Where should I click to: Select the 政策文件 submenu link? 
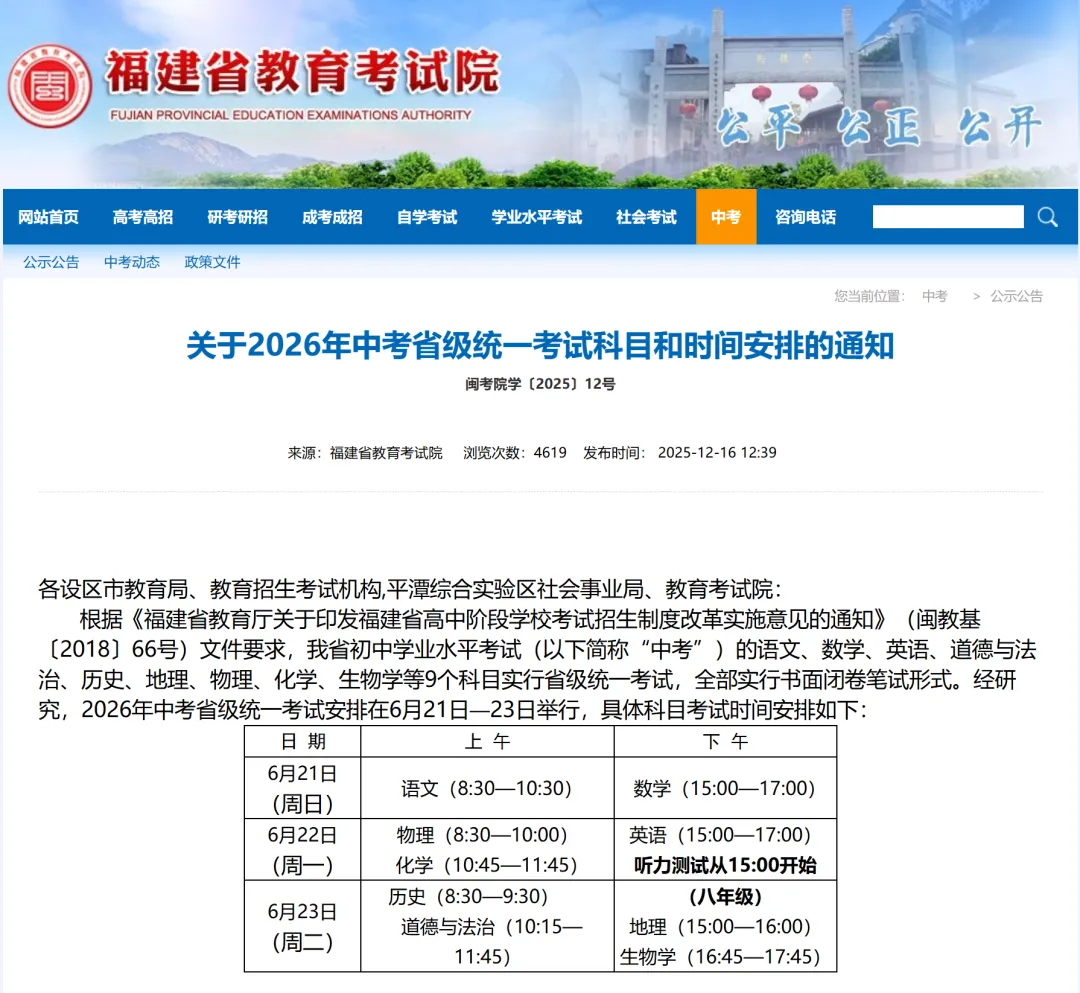click(x=211, y=262)
